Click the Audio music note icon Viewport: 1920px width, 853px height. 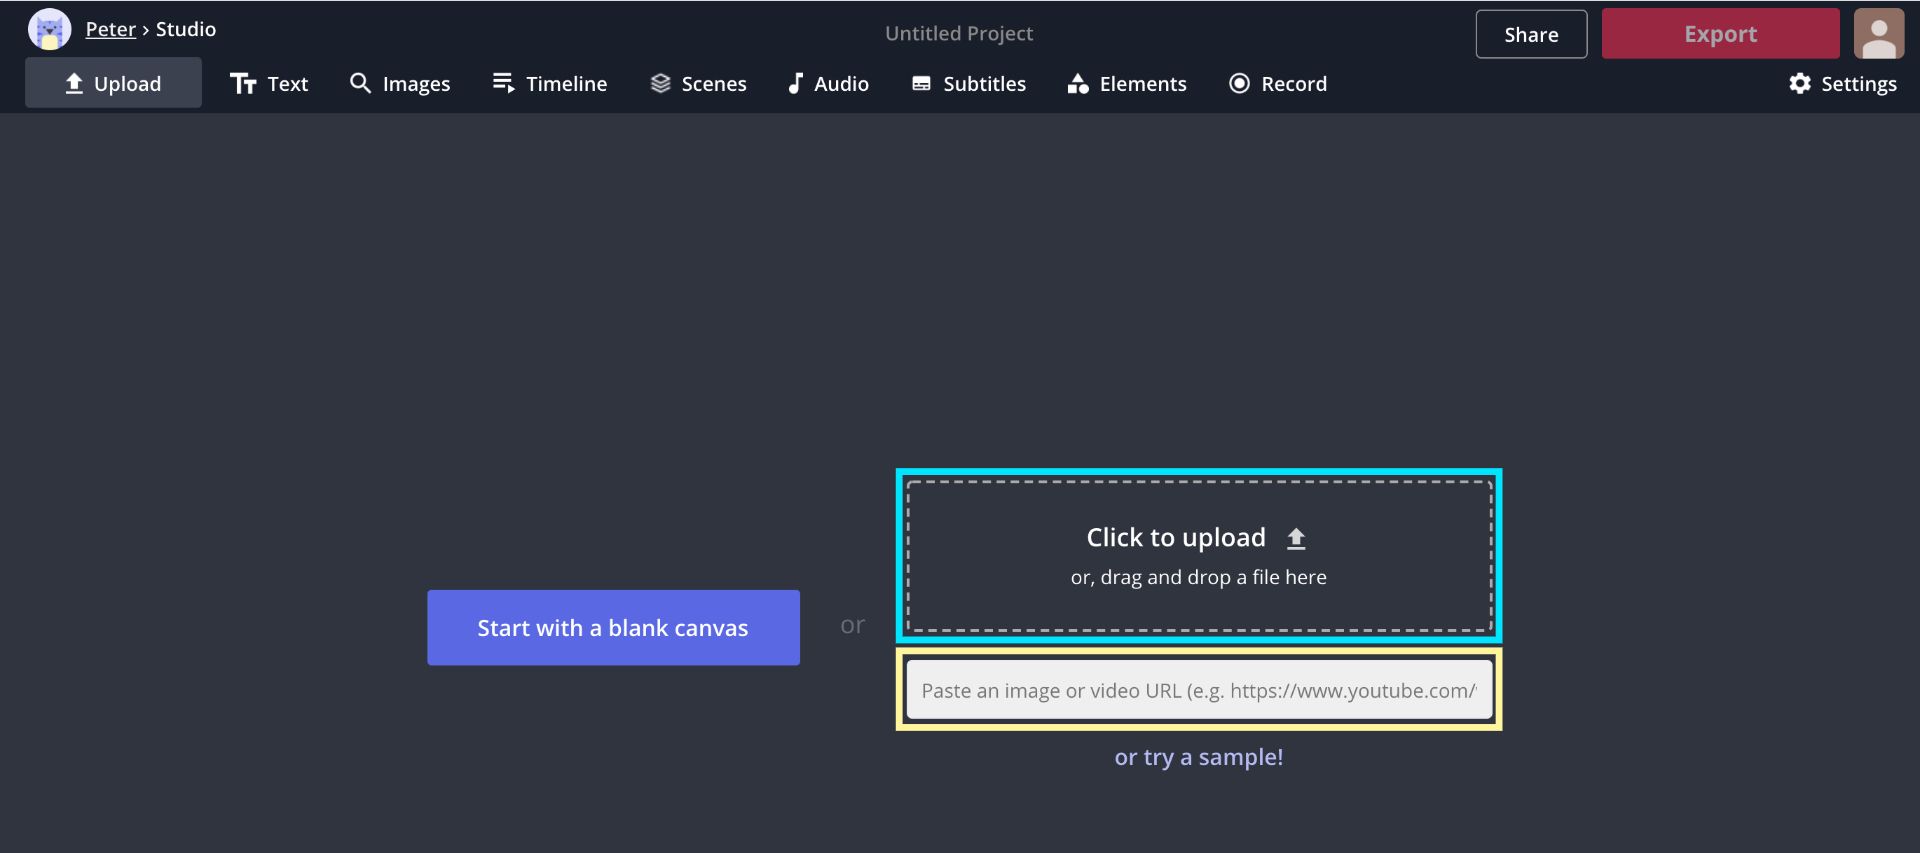coord(795,84)
